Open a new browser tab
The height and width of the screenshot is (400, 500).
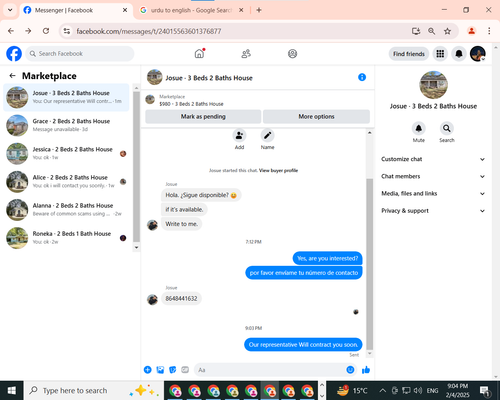click(259, 10)
